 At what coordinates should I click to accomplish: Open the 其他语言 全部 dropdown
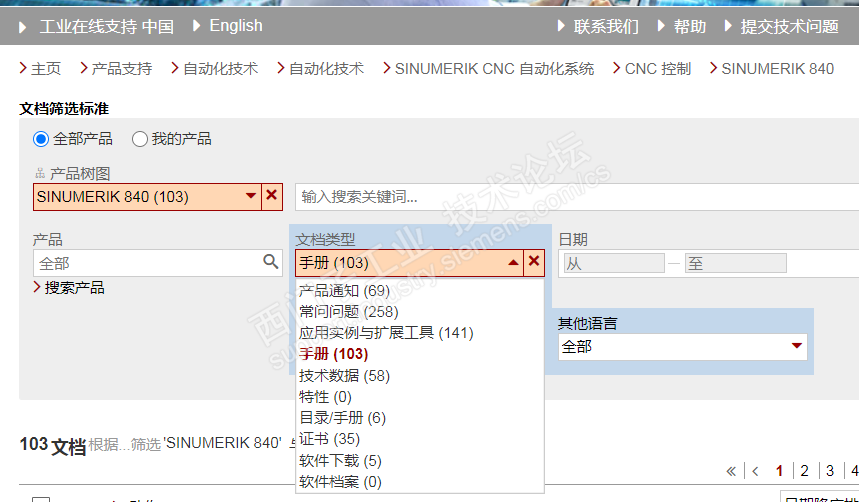(x=683, y=347)
